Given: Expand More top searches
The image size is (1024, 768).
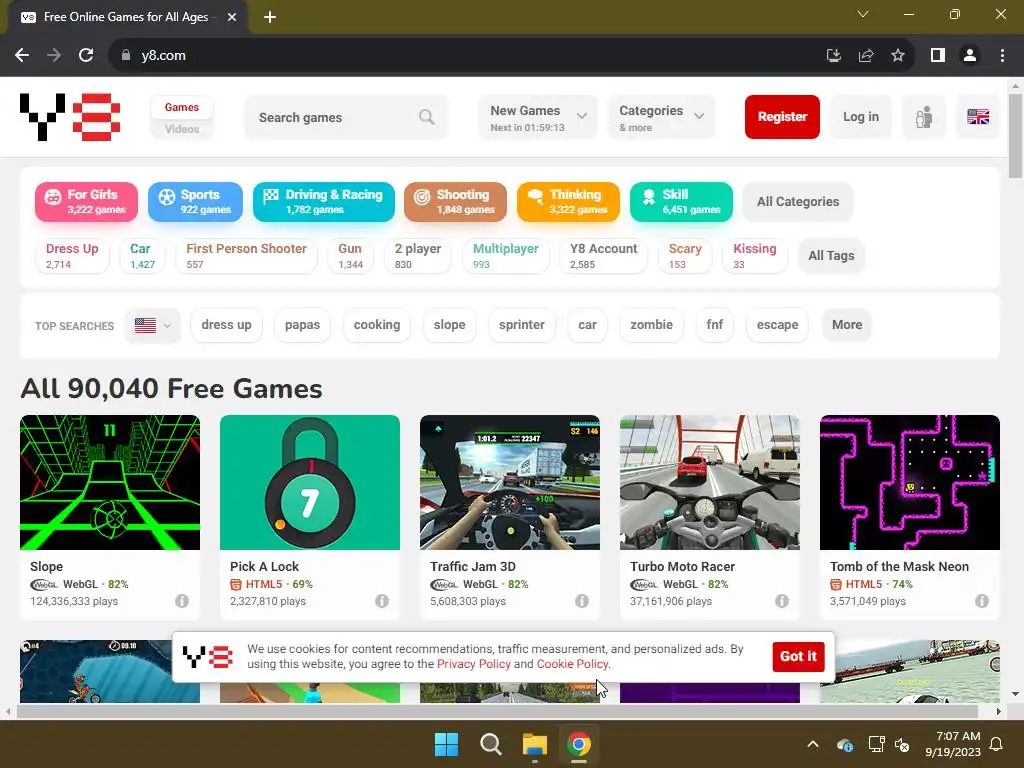Looking at the screenshot, I should coord(847,325).
